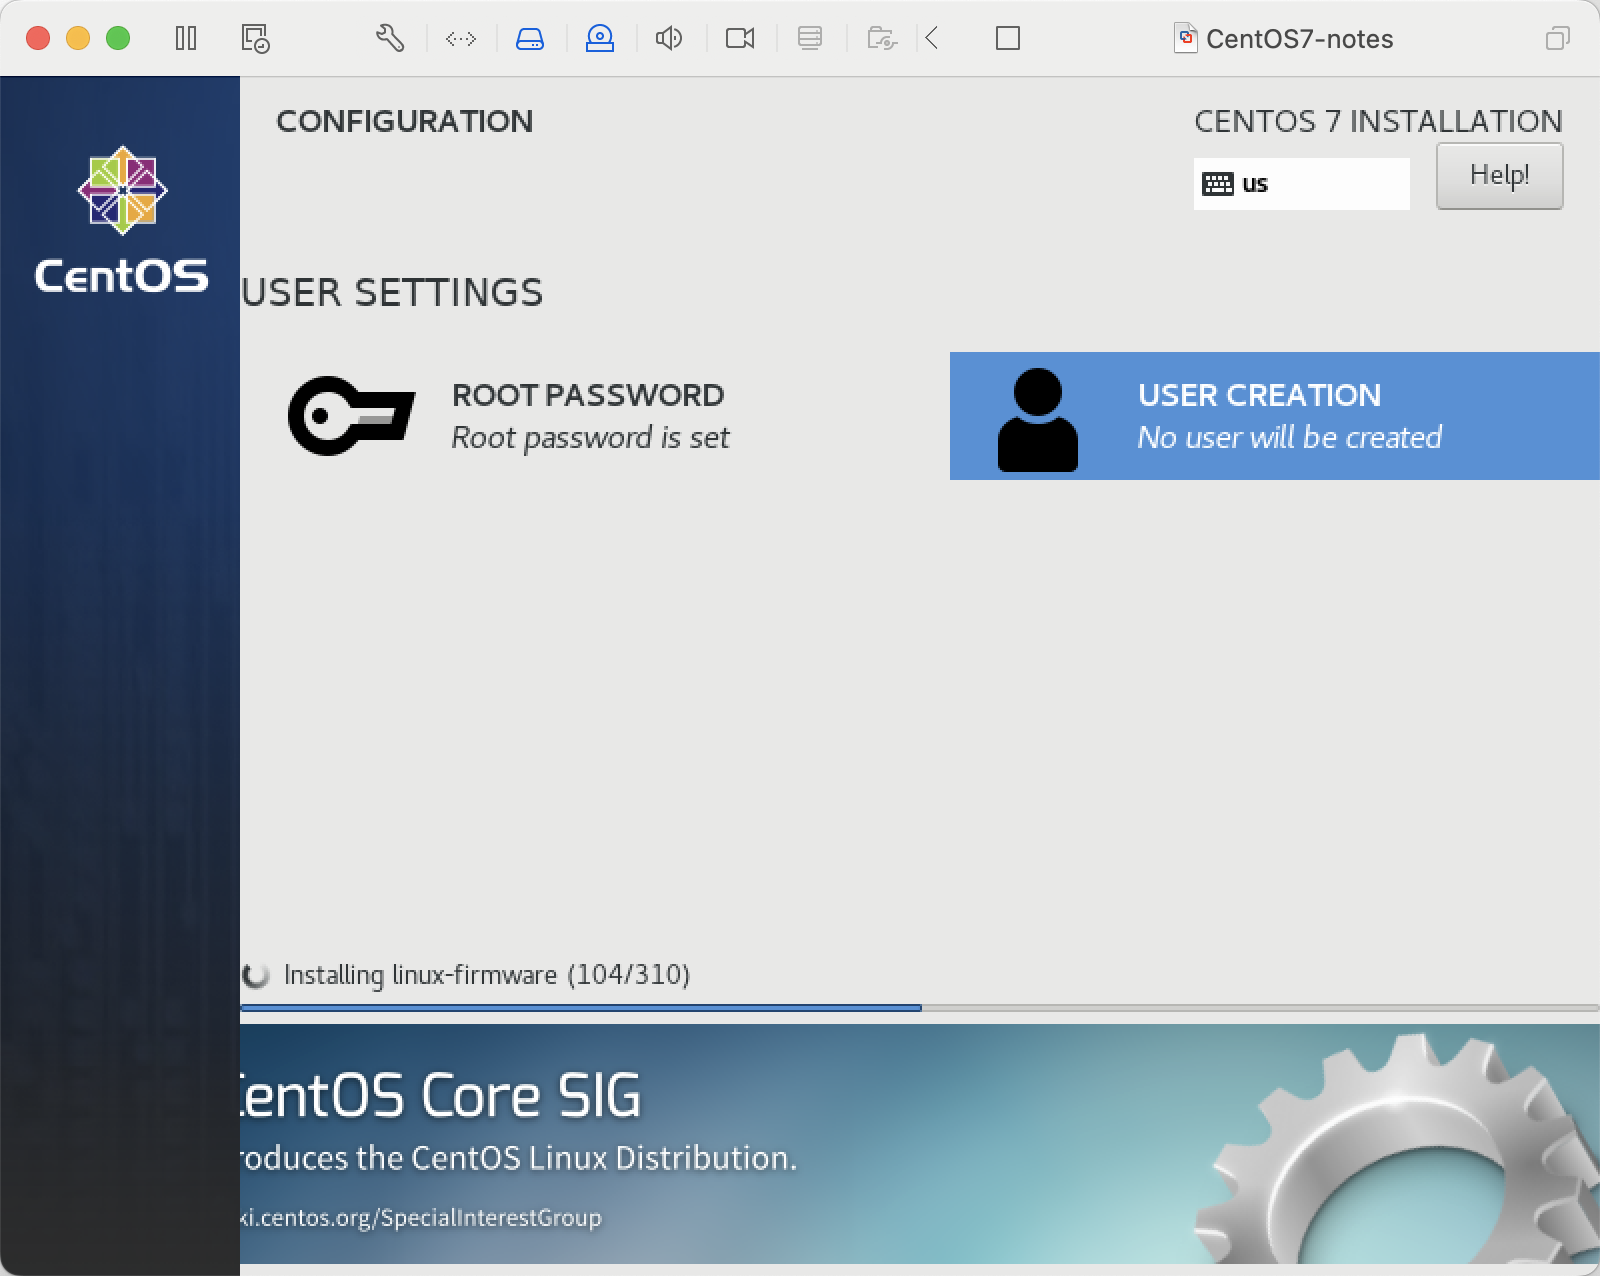
Task: Click the installation progress bar
Action: (920, 1008)
